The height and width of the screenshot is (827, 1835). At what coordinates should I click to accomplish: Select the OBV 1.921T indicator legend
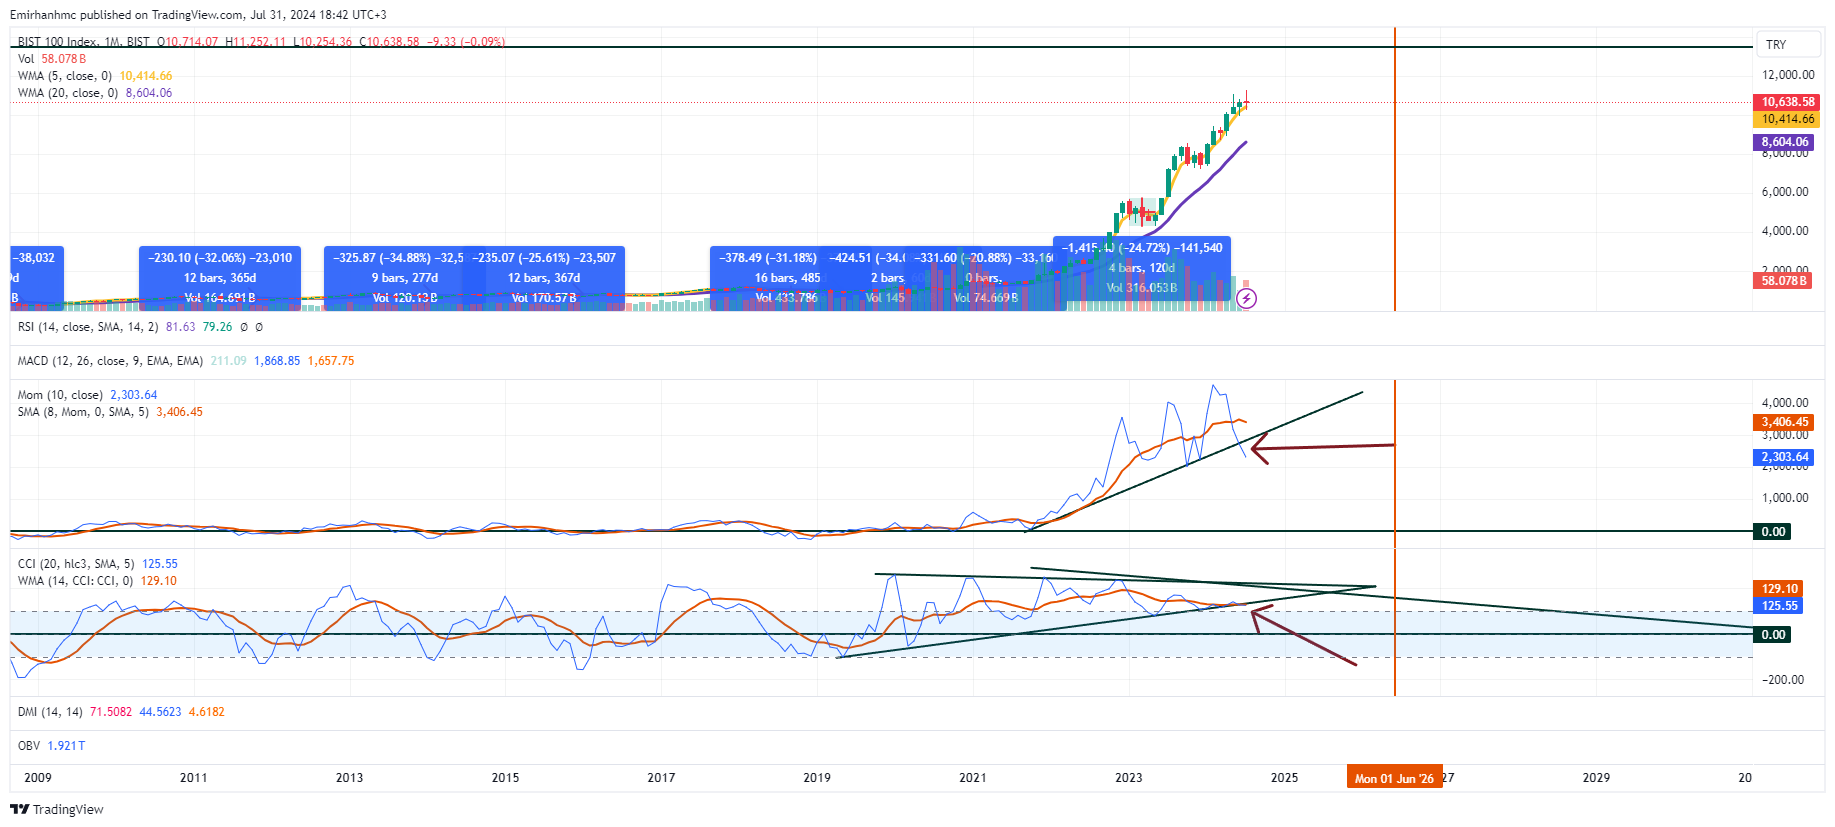pos(51,746)
